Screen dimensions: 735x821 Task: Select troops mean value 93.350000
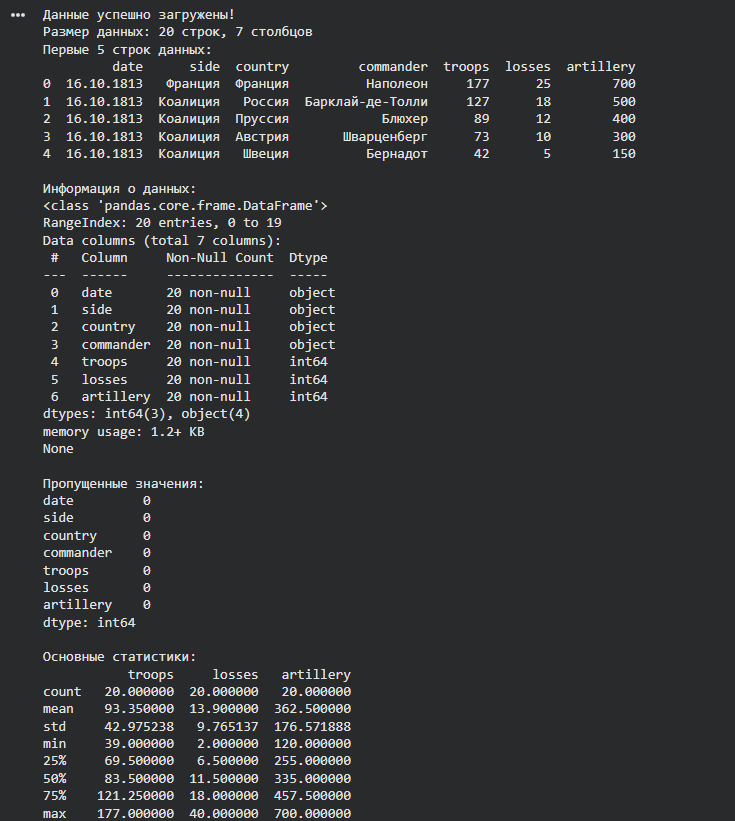point(139,709)
